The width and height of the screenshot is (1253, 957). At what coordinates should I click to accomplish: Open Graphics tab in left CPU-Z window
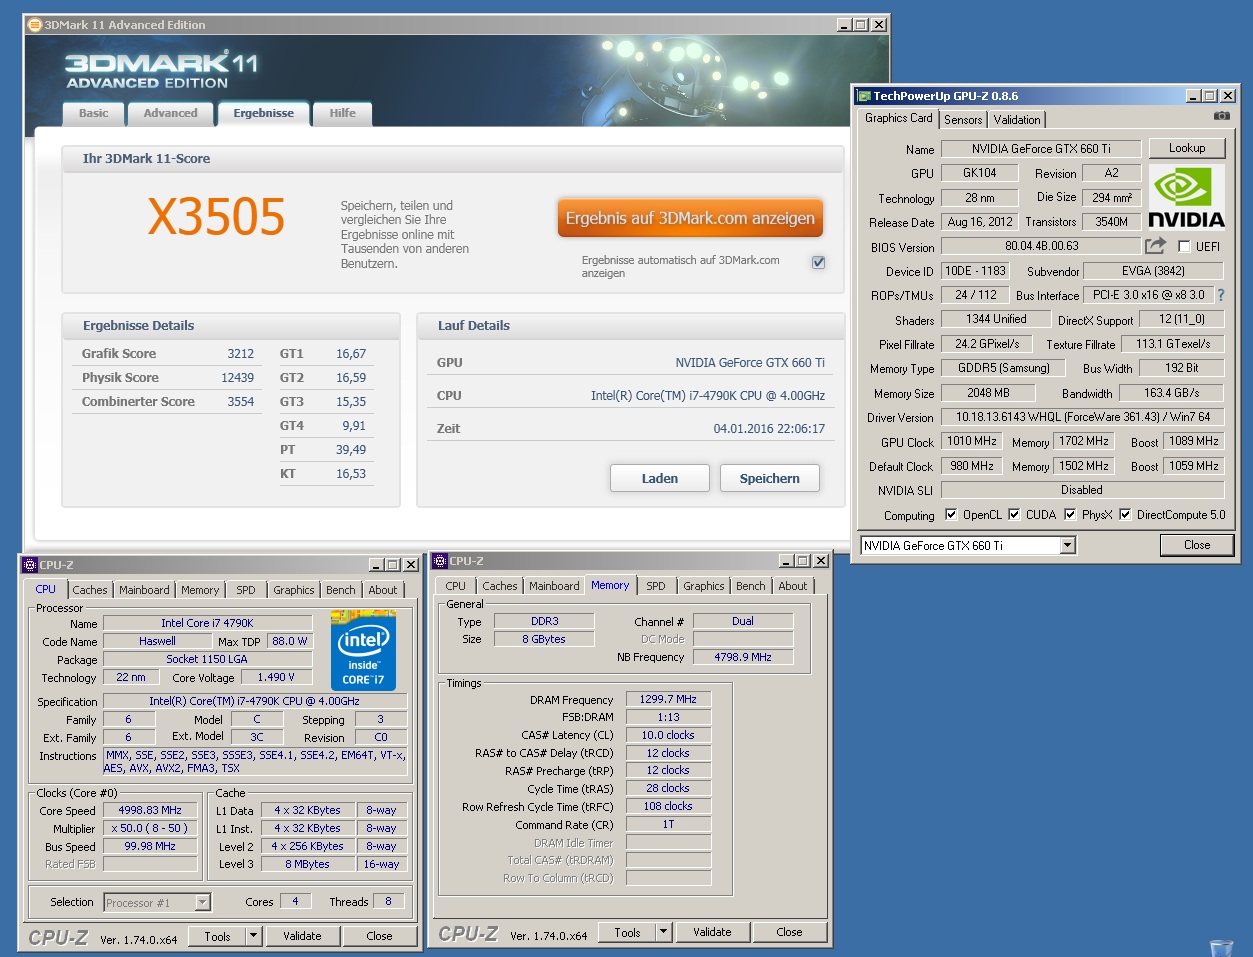pyautogui.click(x=294, y=590)
